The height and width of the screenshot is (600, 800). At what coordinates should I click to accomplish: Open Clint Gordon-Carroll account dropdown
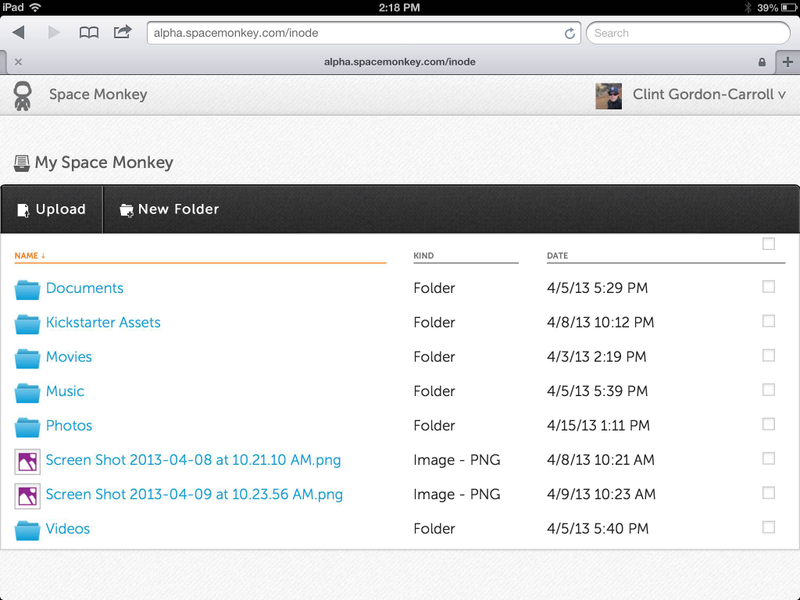pyautogui.click(x=709, y=94)
